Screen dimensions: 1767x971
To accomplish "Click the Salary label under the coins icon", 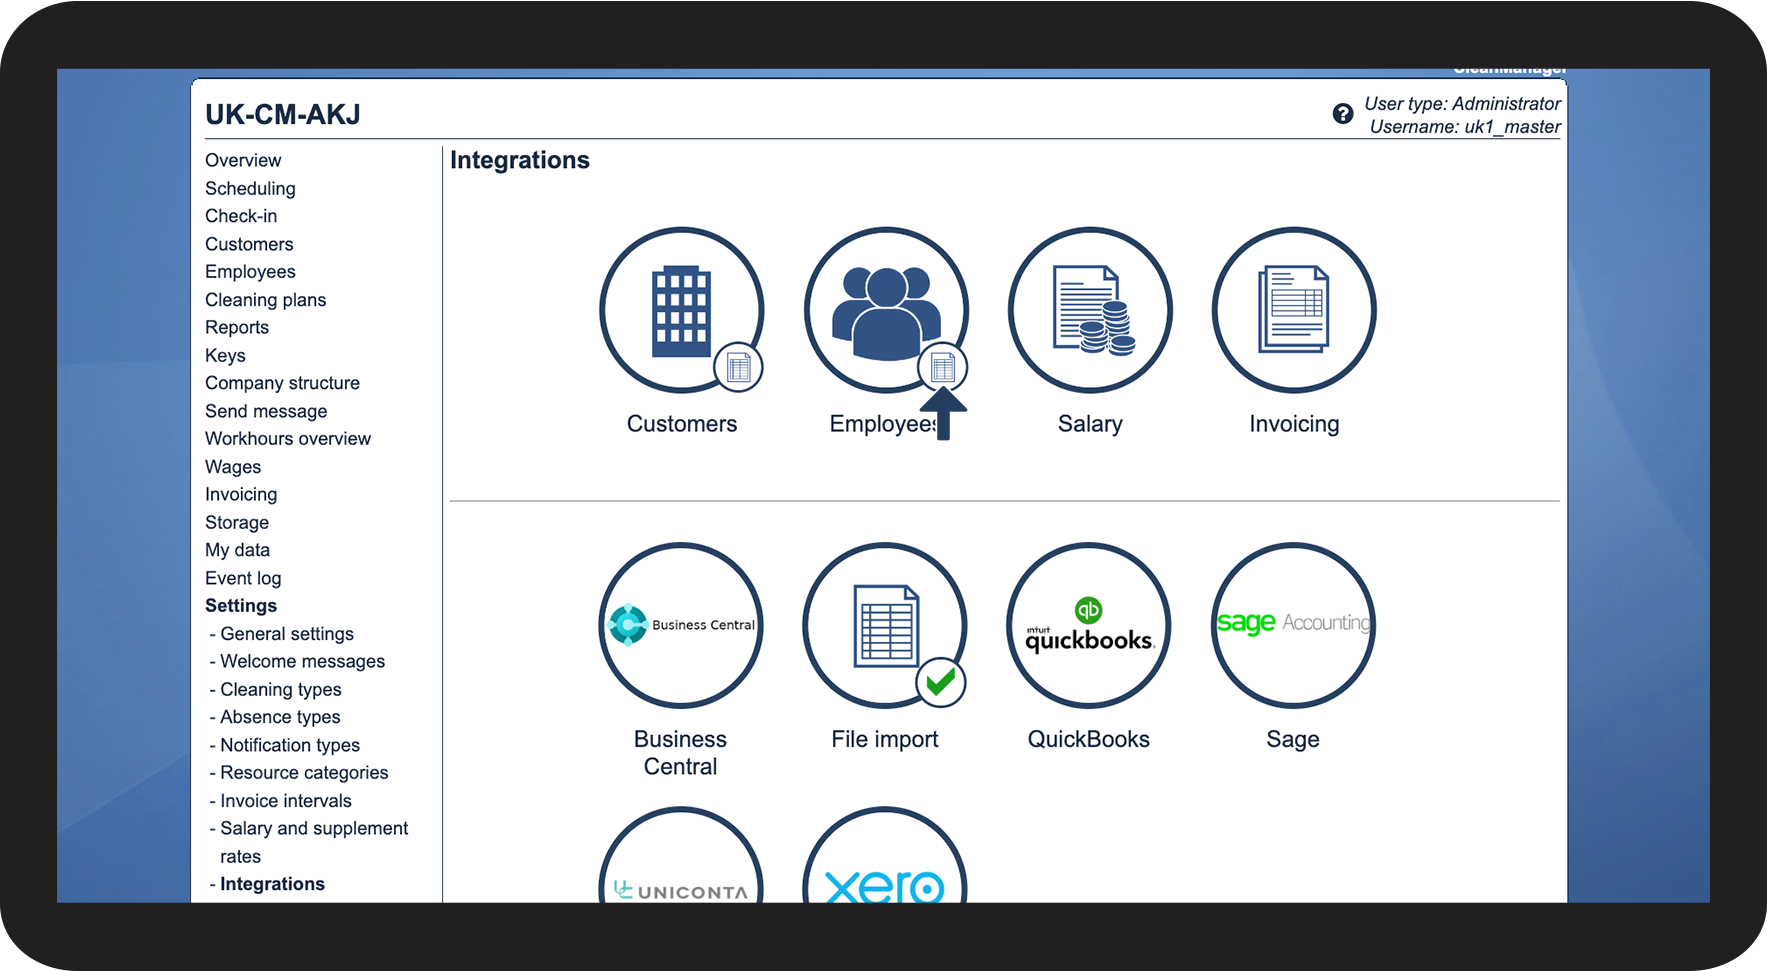I will tap(1090, 424).
